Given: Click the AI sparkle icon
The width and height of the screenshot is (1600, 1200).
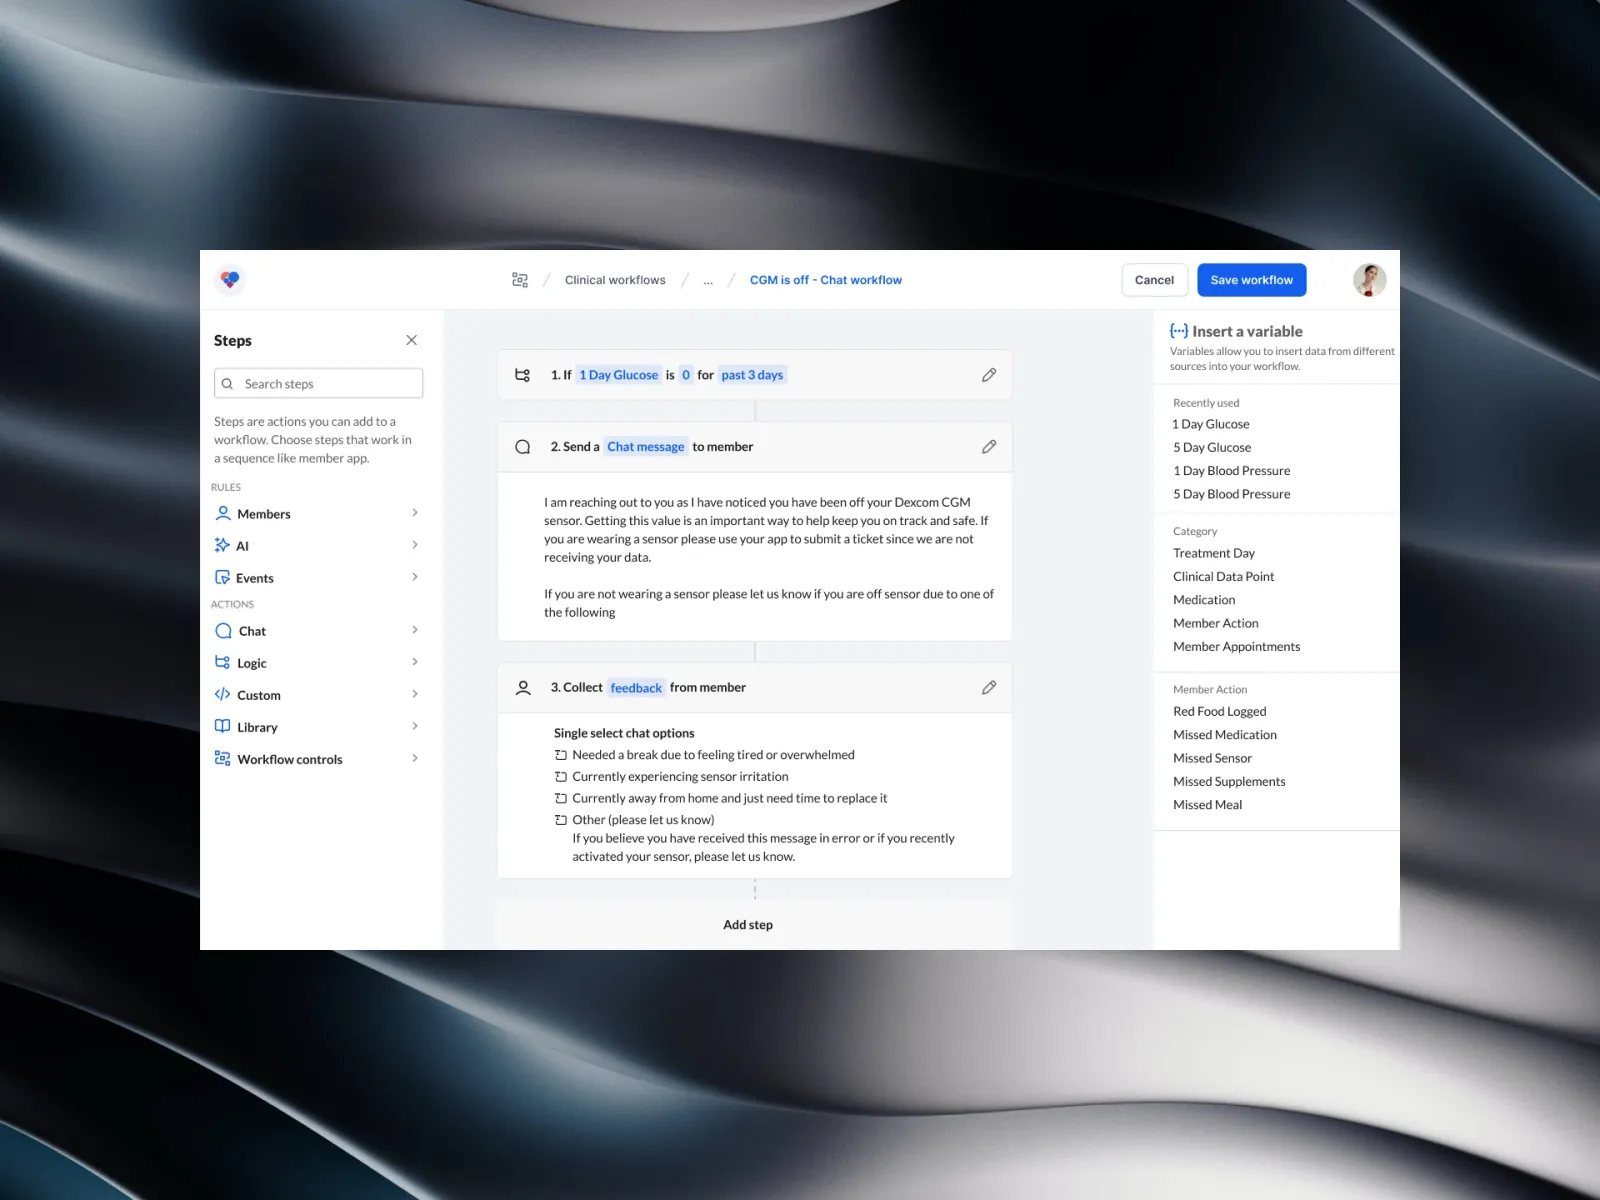Looking at the screenshot, I should [x=222, y=545].
